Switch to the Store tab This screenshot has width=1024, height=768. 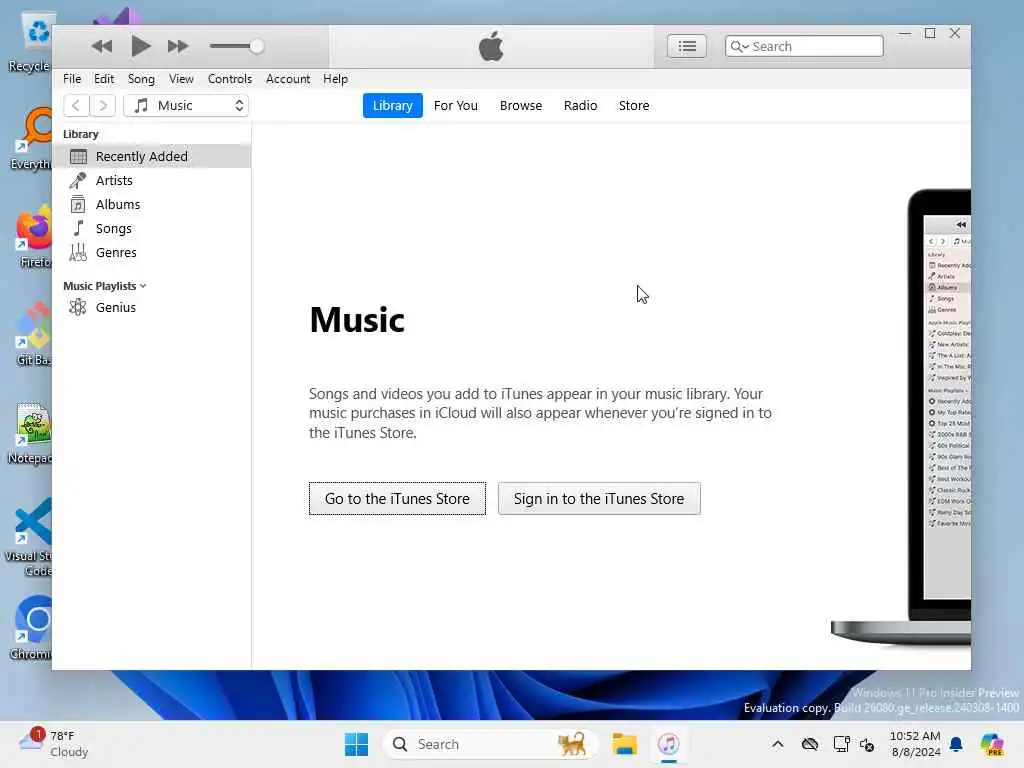633,106
